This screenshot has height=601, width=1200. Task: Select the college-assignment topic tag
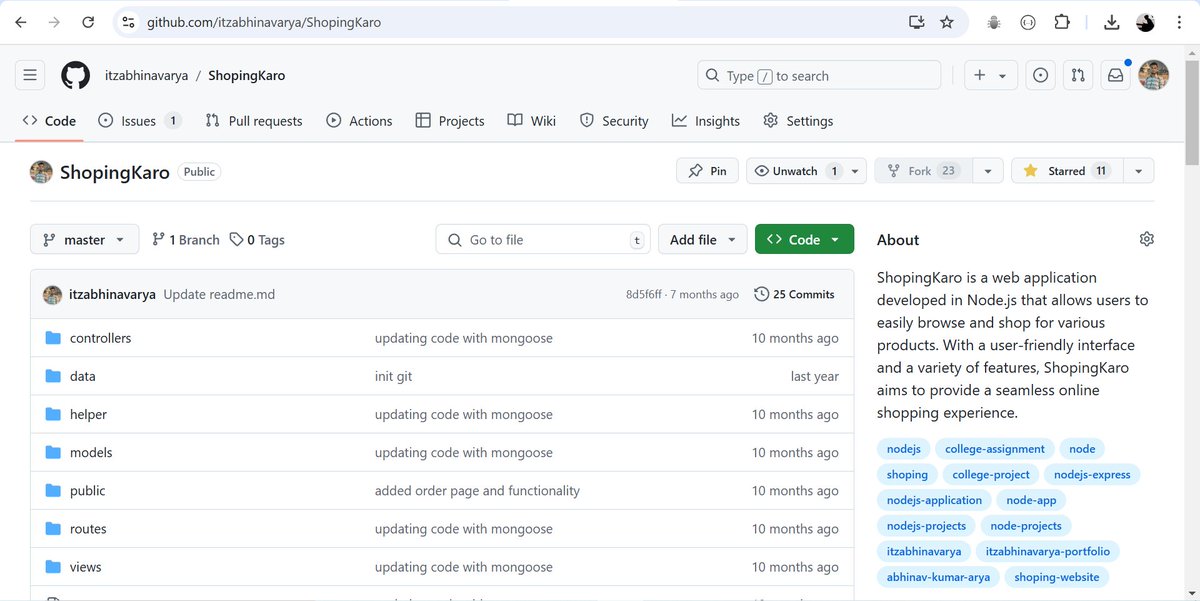click(994, 449)
